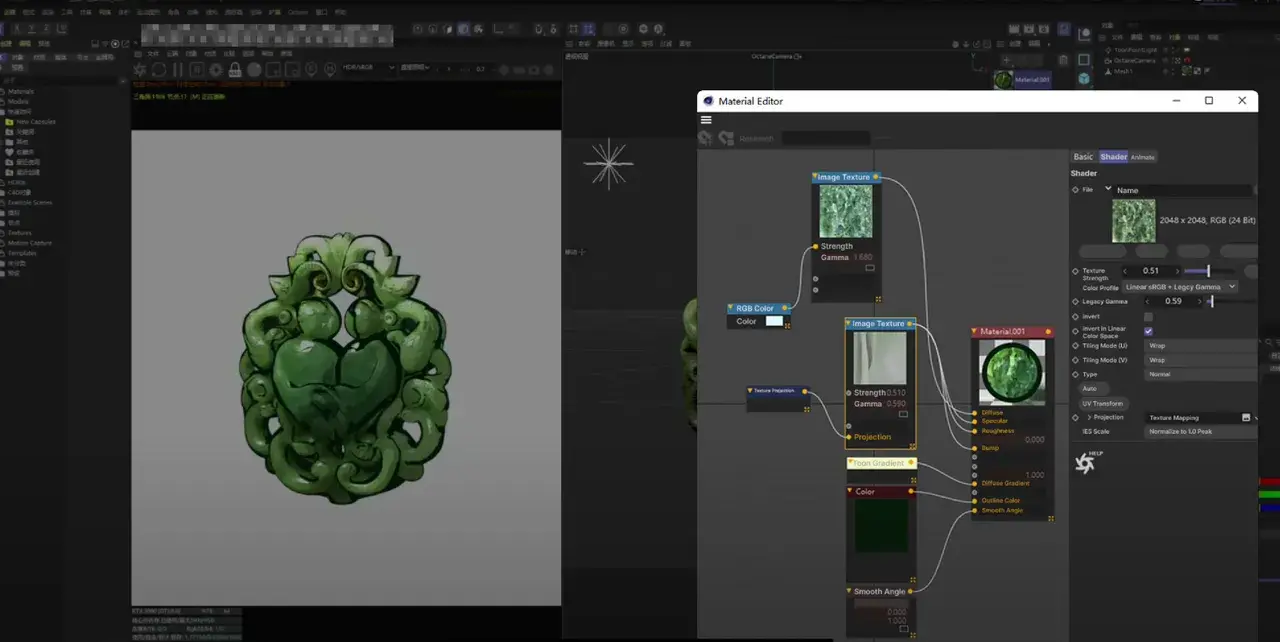Open the Animate tab next to Shader
The height and width of the screenshot is (642, 1280).
[1142, 157]
